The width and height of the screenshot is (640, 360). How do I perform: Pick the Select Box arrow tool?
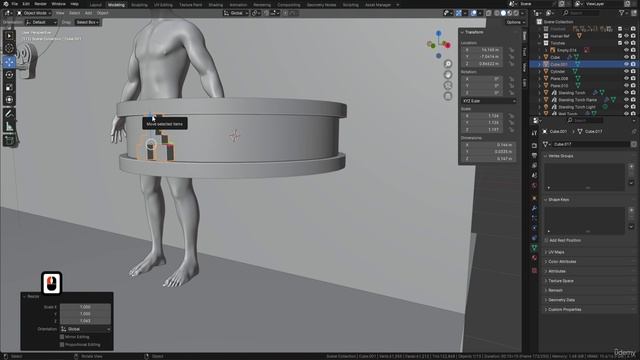[x=9, y=36]
